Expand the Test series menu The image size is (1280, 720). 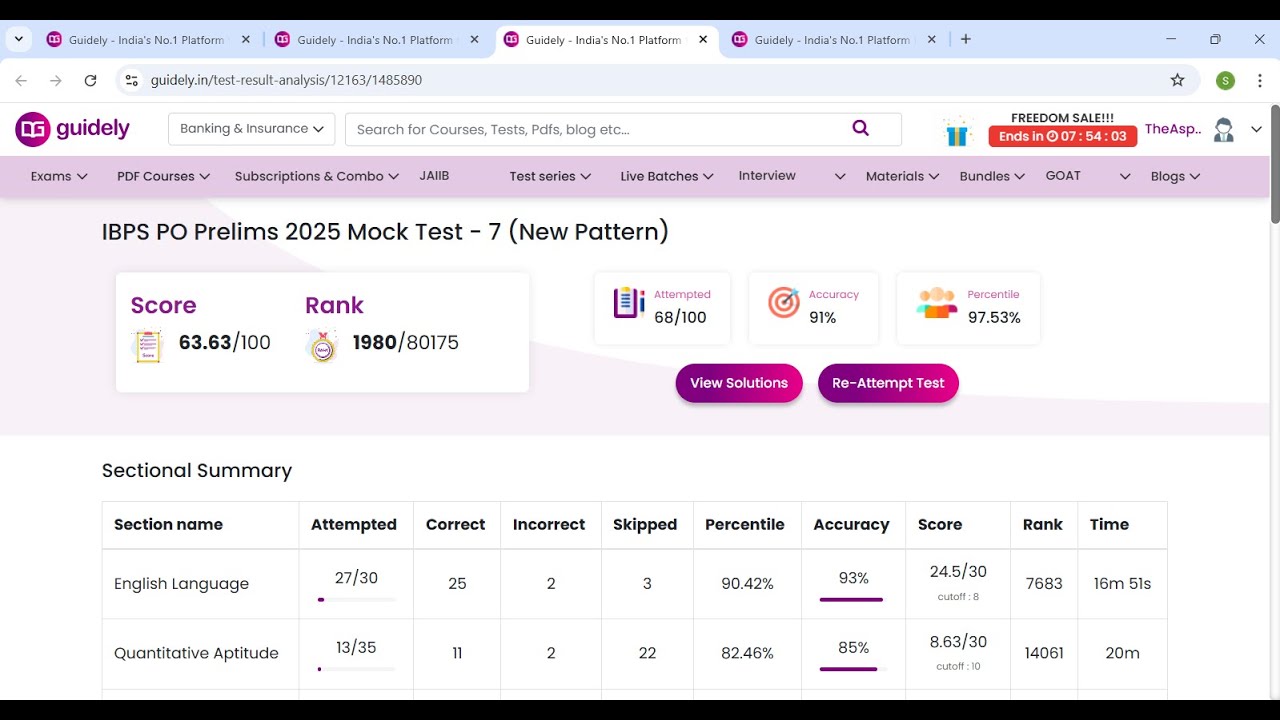click(550, 176)
